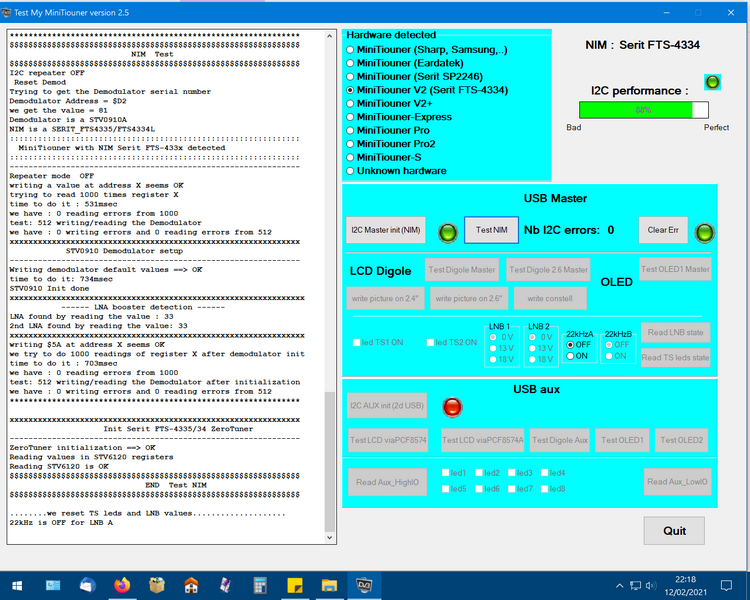Select Unknown hardware option

click(397, 171)
